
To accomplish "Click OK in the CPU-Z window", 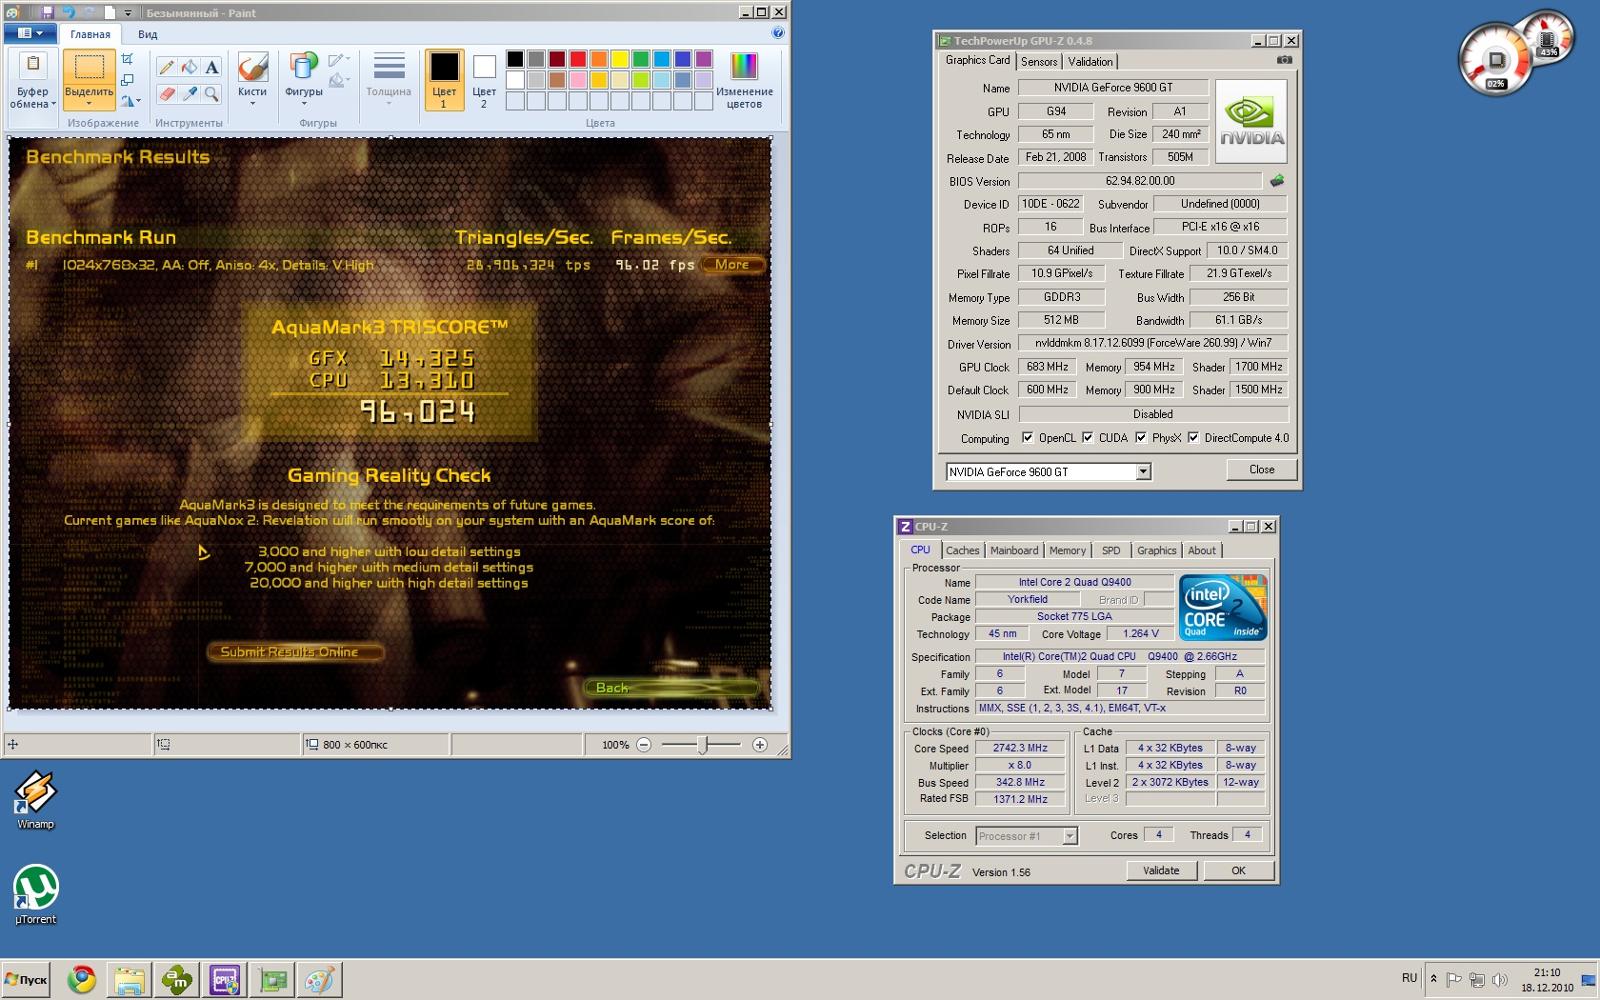I will coord(1238,871).
